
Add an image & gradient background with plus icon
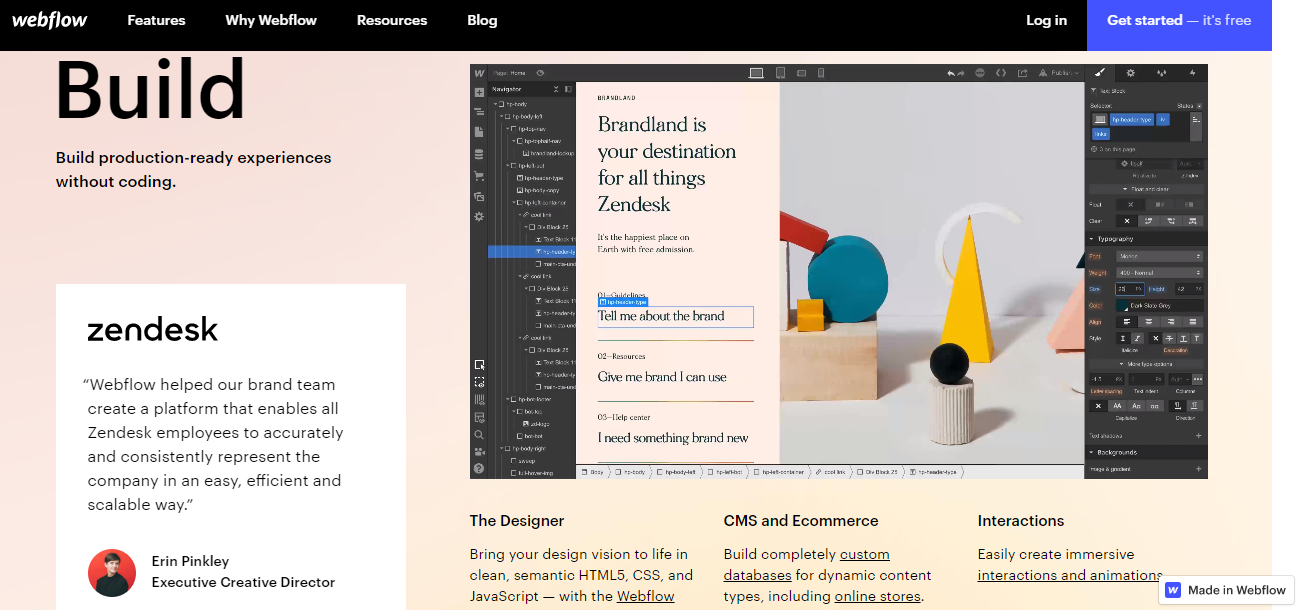tap(1198, 469)
